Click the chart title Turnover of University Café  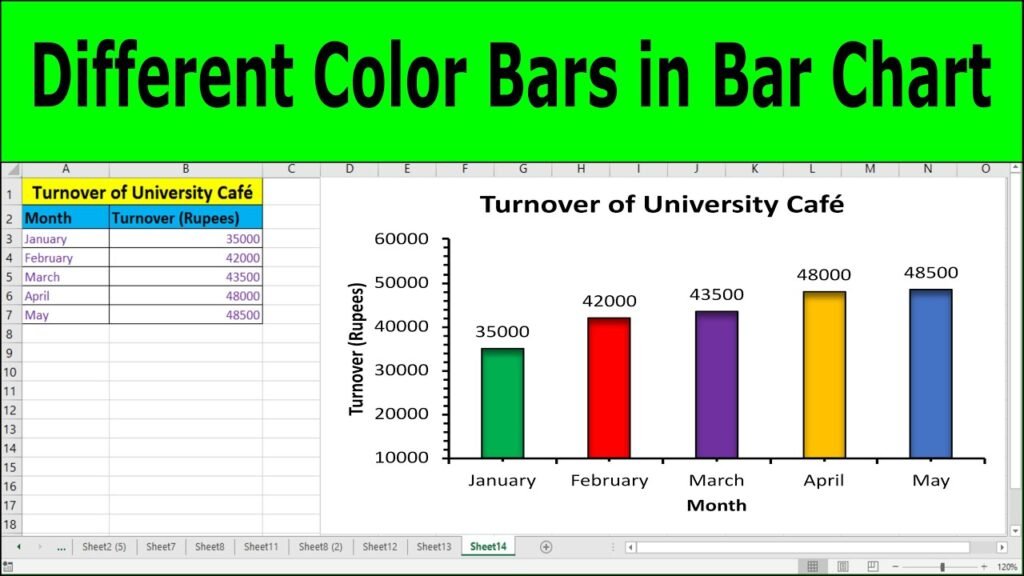point(662,205)
